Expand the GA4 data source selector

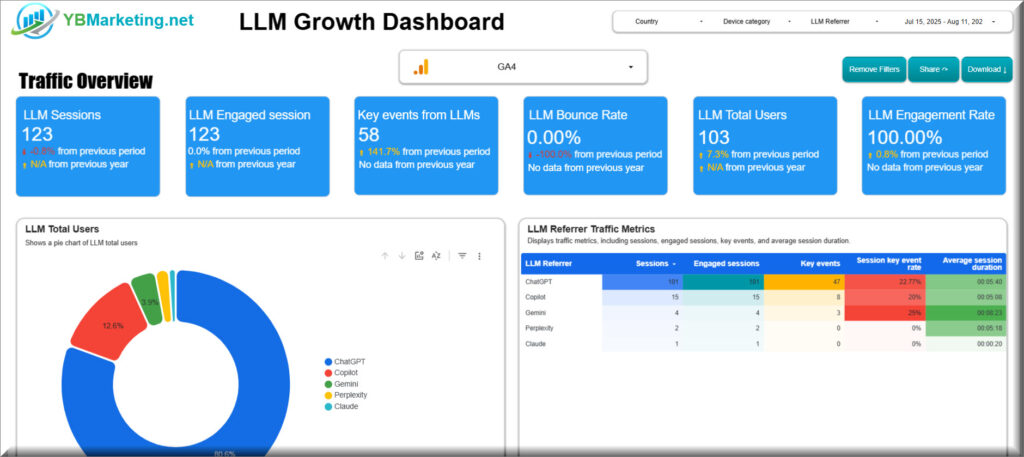tap(523, 67)
